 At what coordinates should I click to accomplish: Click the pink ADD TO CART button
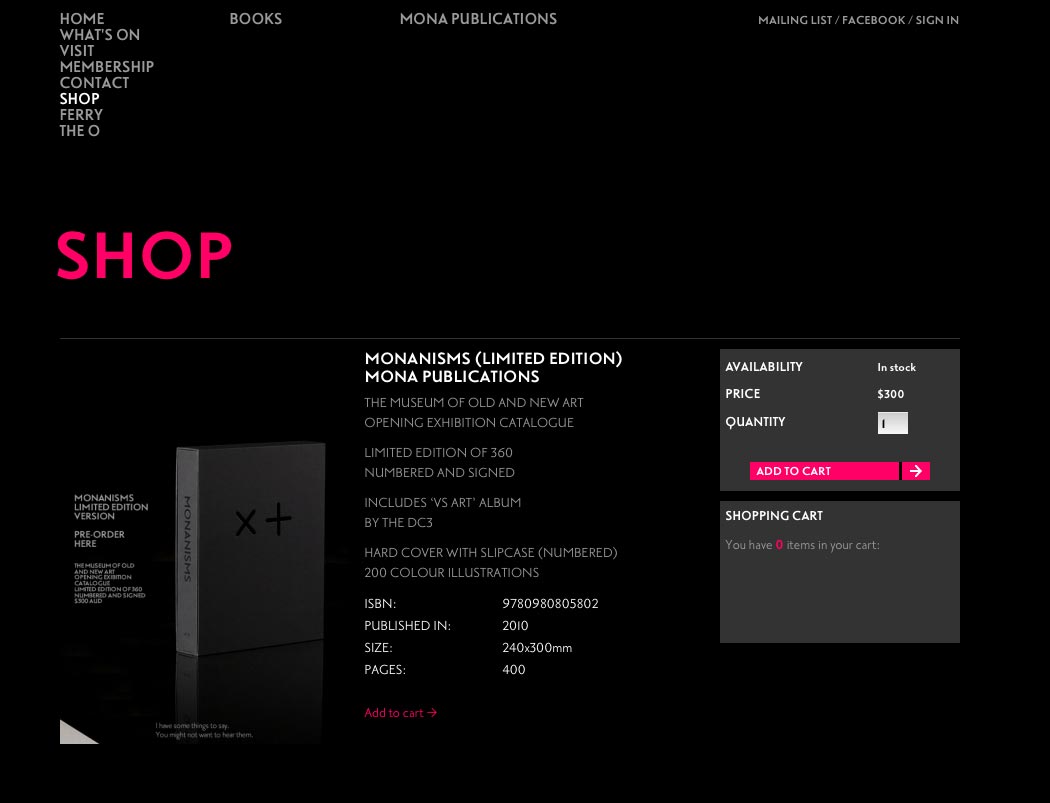click(x=824, y=471)
